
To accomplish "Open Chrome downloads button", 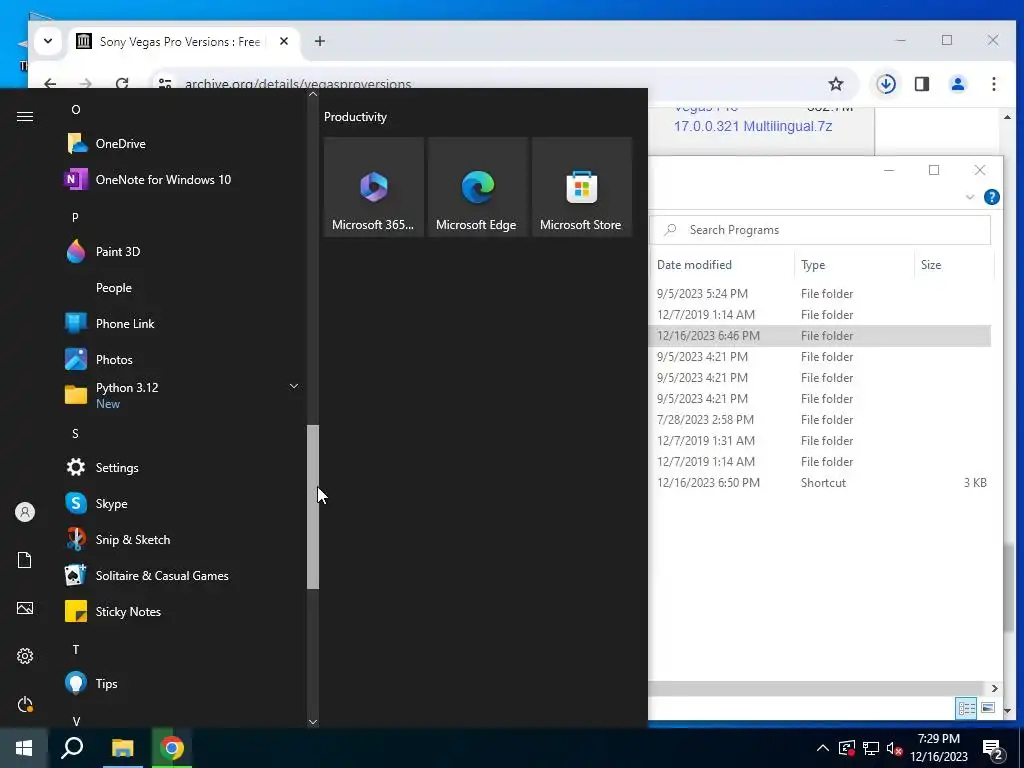I will [886, 84].
